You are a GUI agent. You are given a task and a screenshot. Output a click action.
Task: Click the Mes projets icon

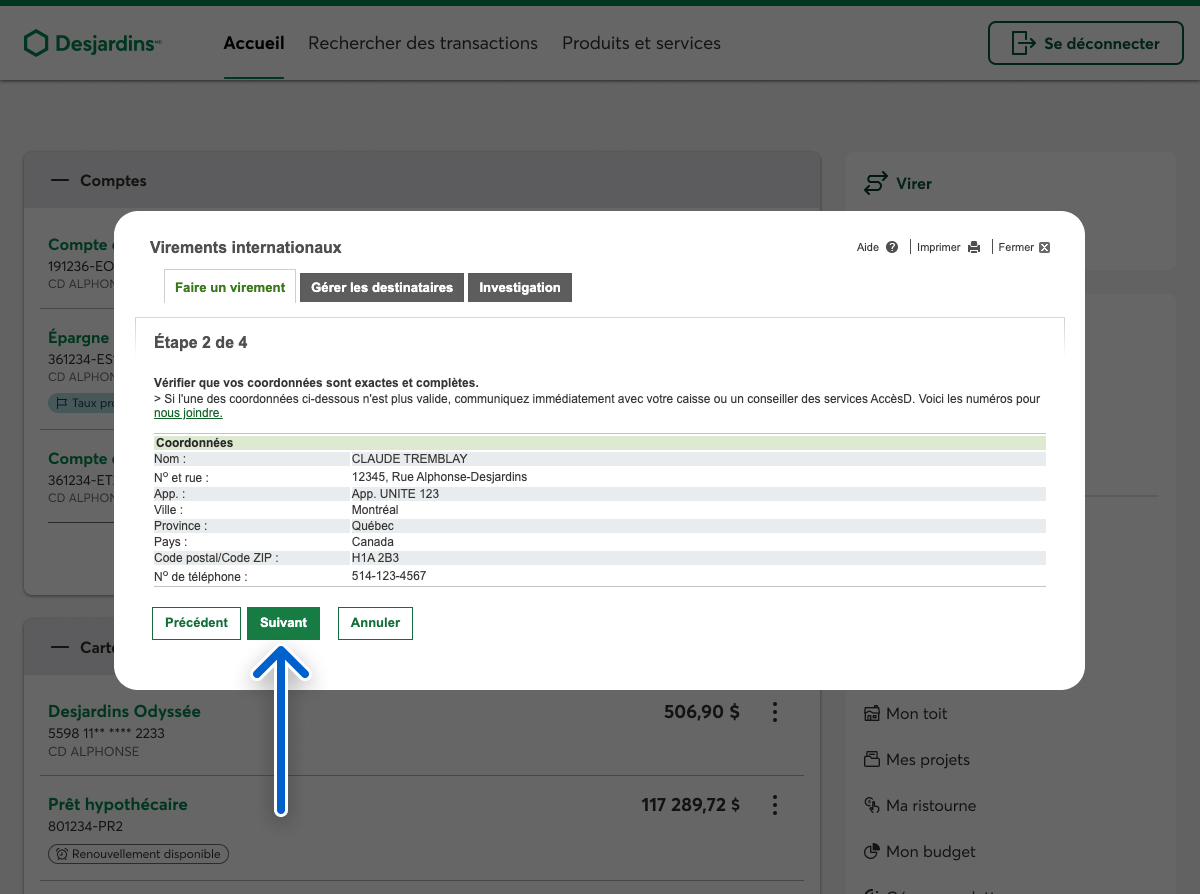[872, 760]
